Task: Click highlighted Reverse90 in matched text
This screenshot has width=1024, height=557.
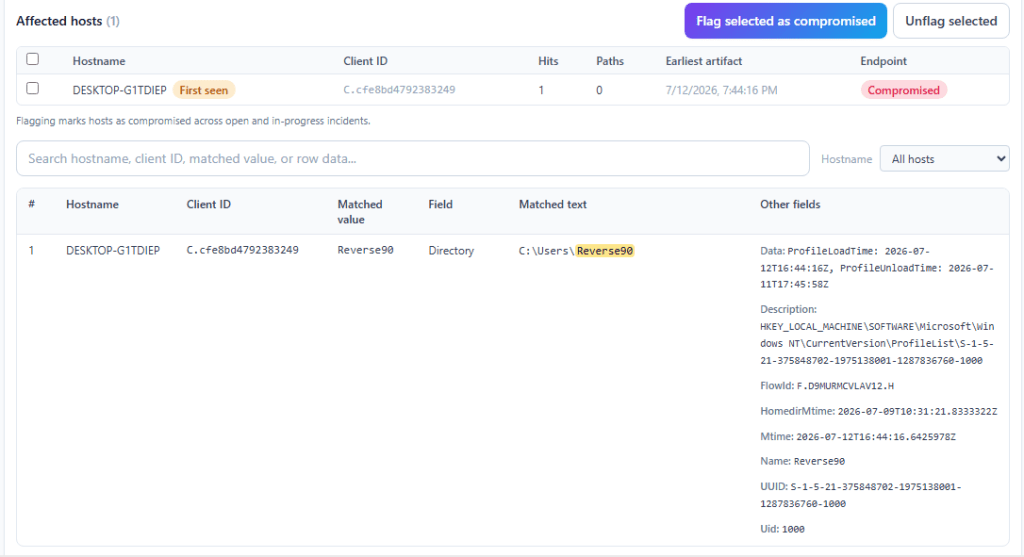Action: (x=605, y=251)
